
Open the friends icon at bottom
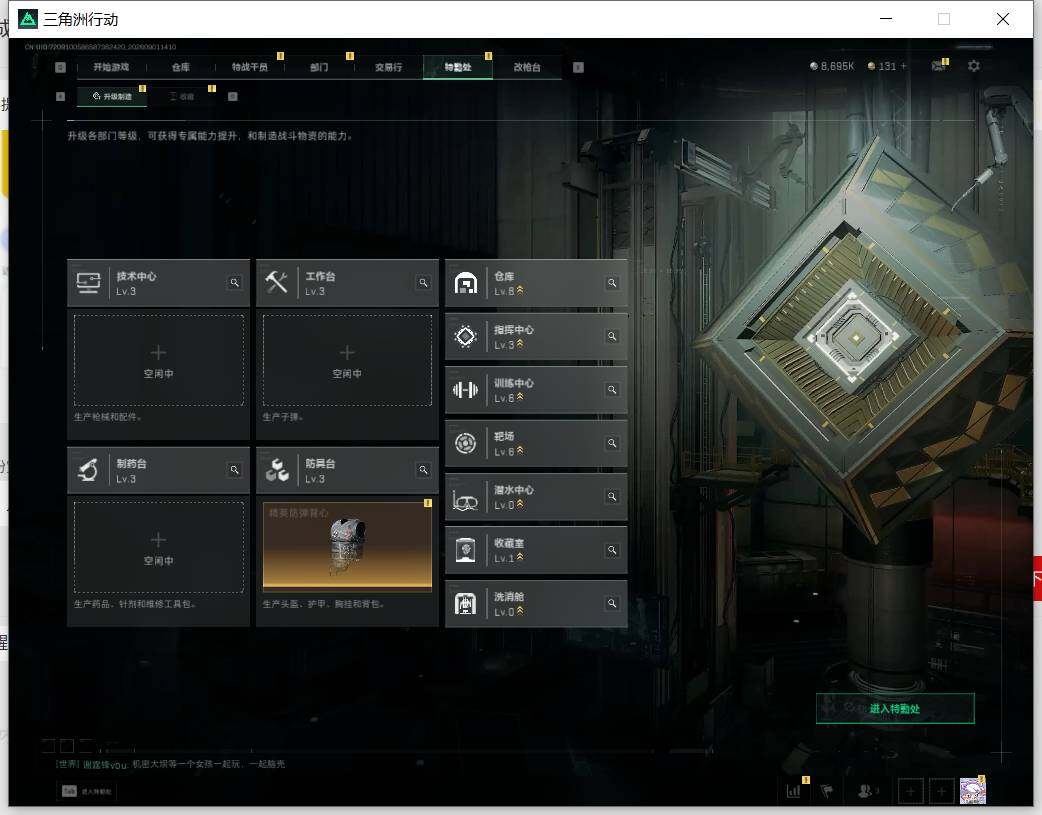click(x=866, y=791)
